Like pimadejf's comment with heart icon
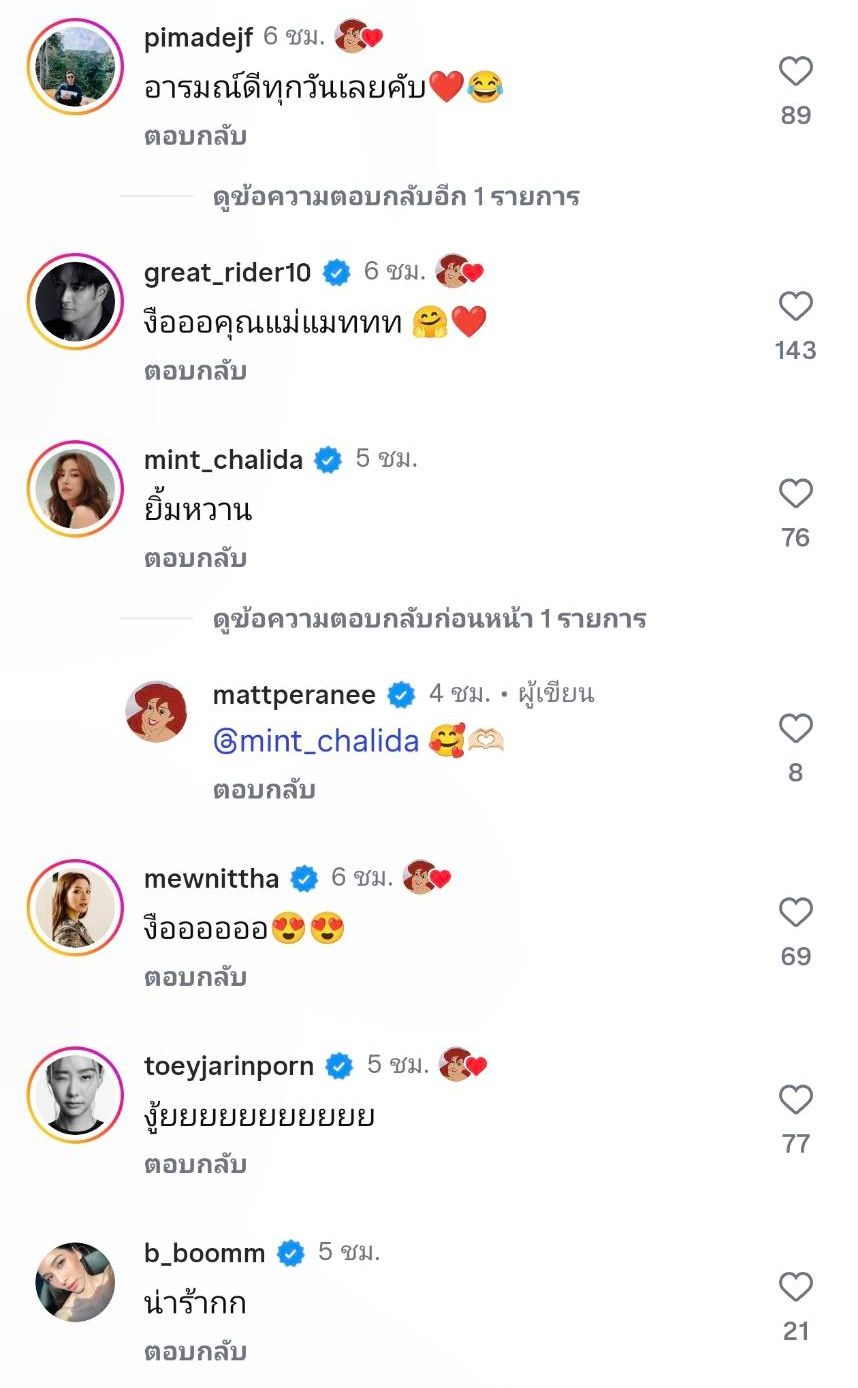 click(x=795, y=71)
